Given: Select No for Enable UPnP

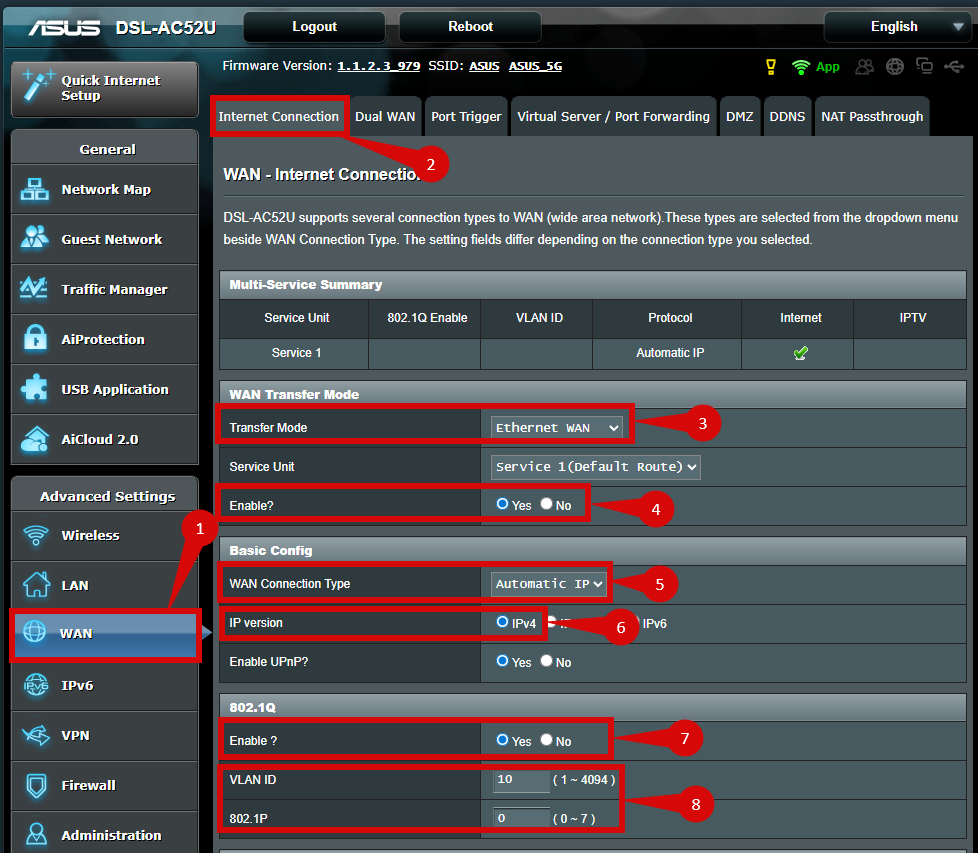Looking at the screenshot, I should coord(547,661).
